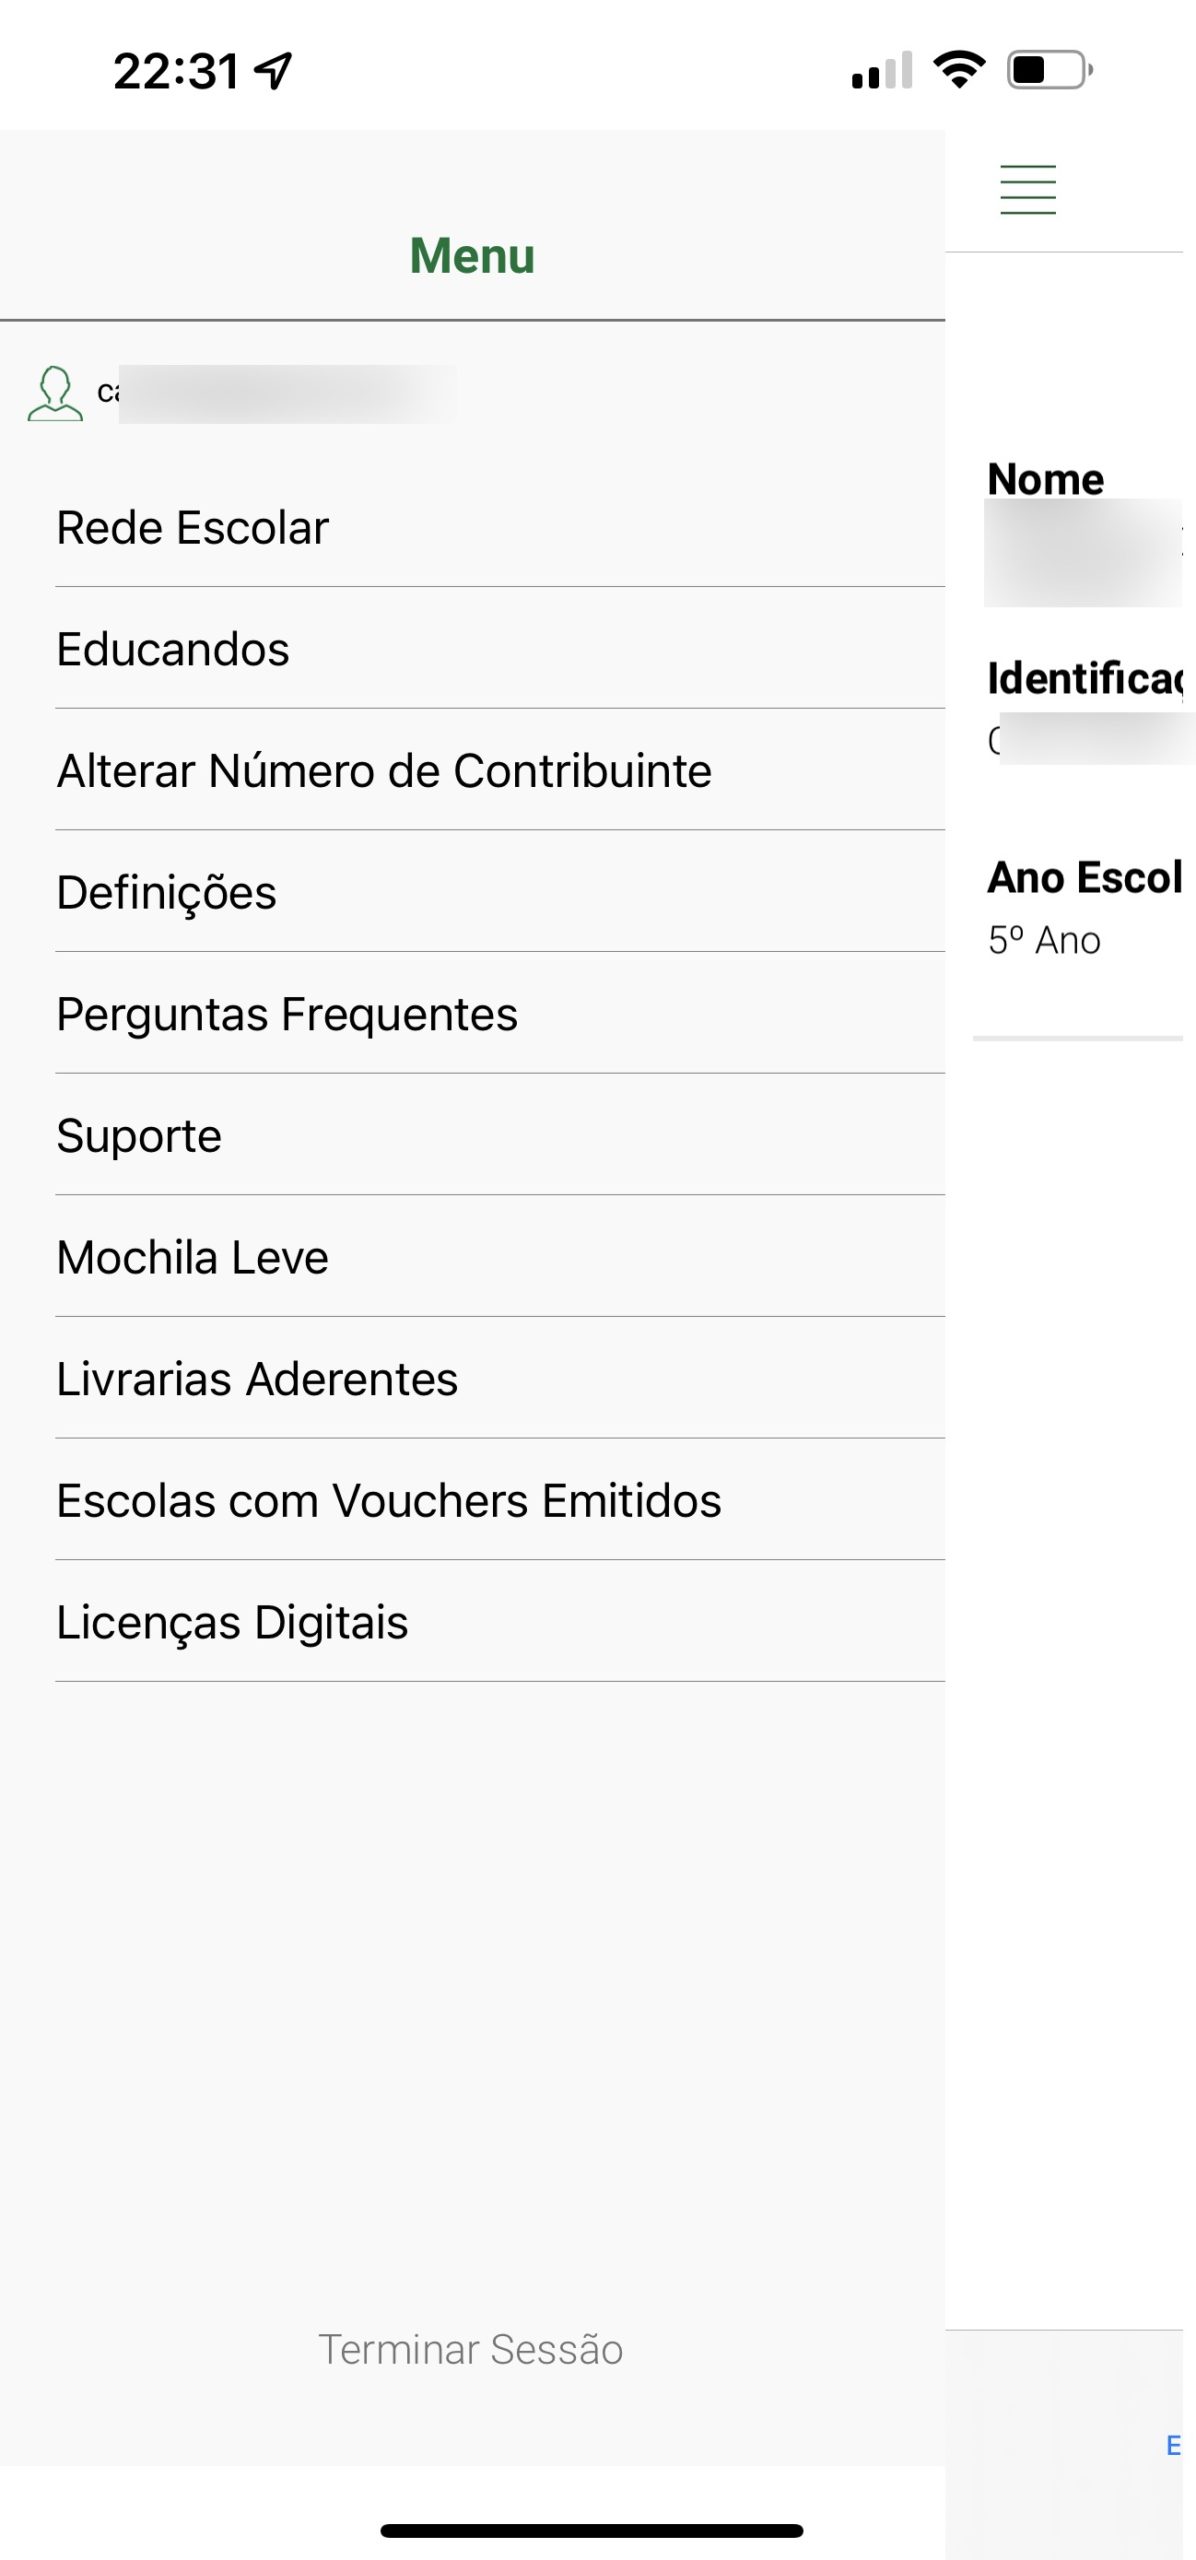Tap the Menu header title
Screen dimensions: 1196x2560
(x=472, y=256)
